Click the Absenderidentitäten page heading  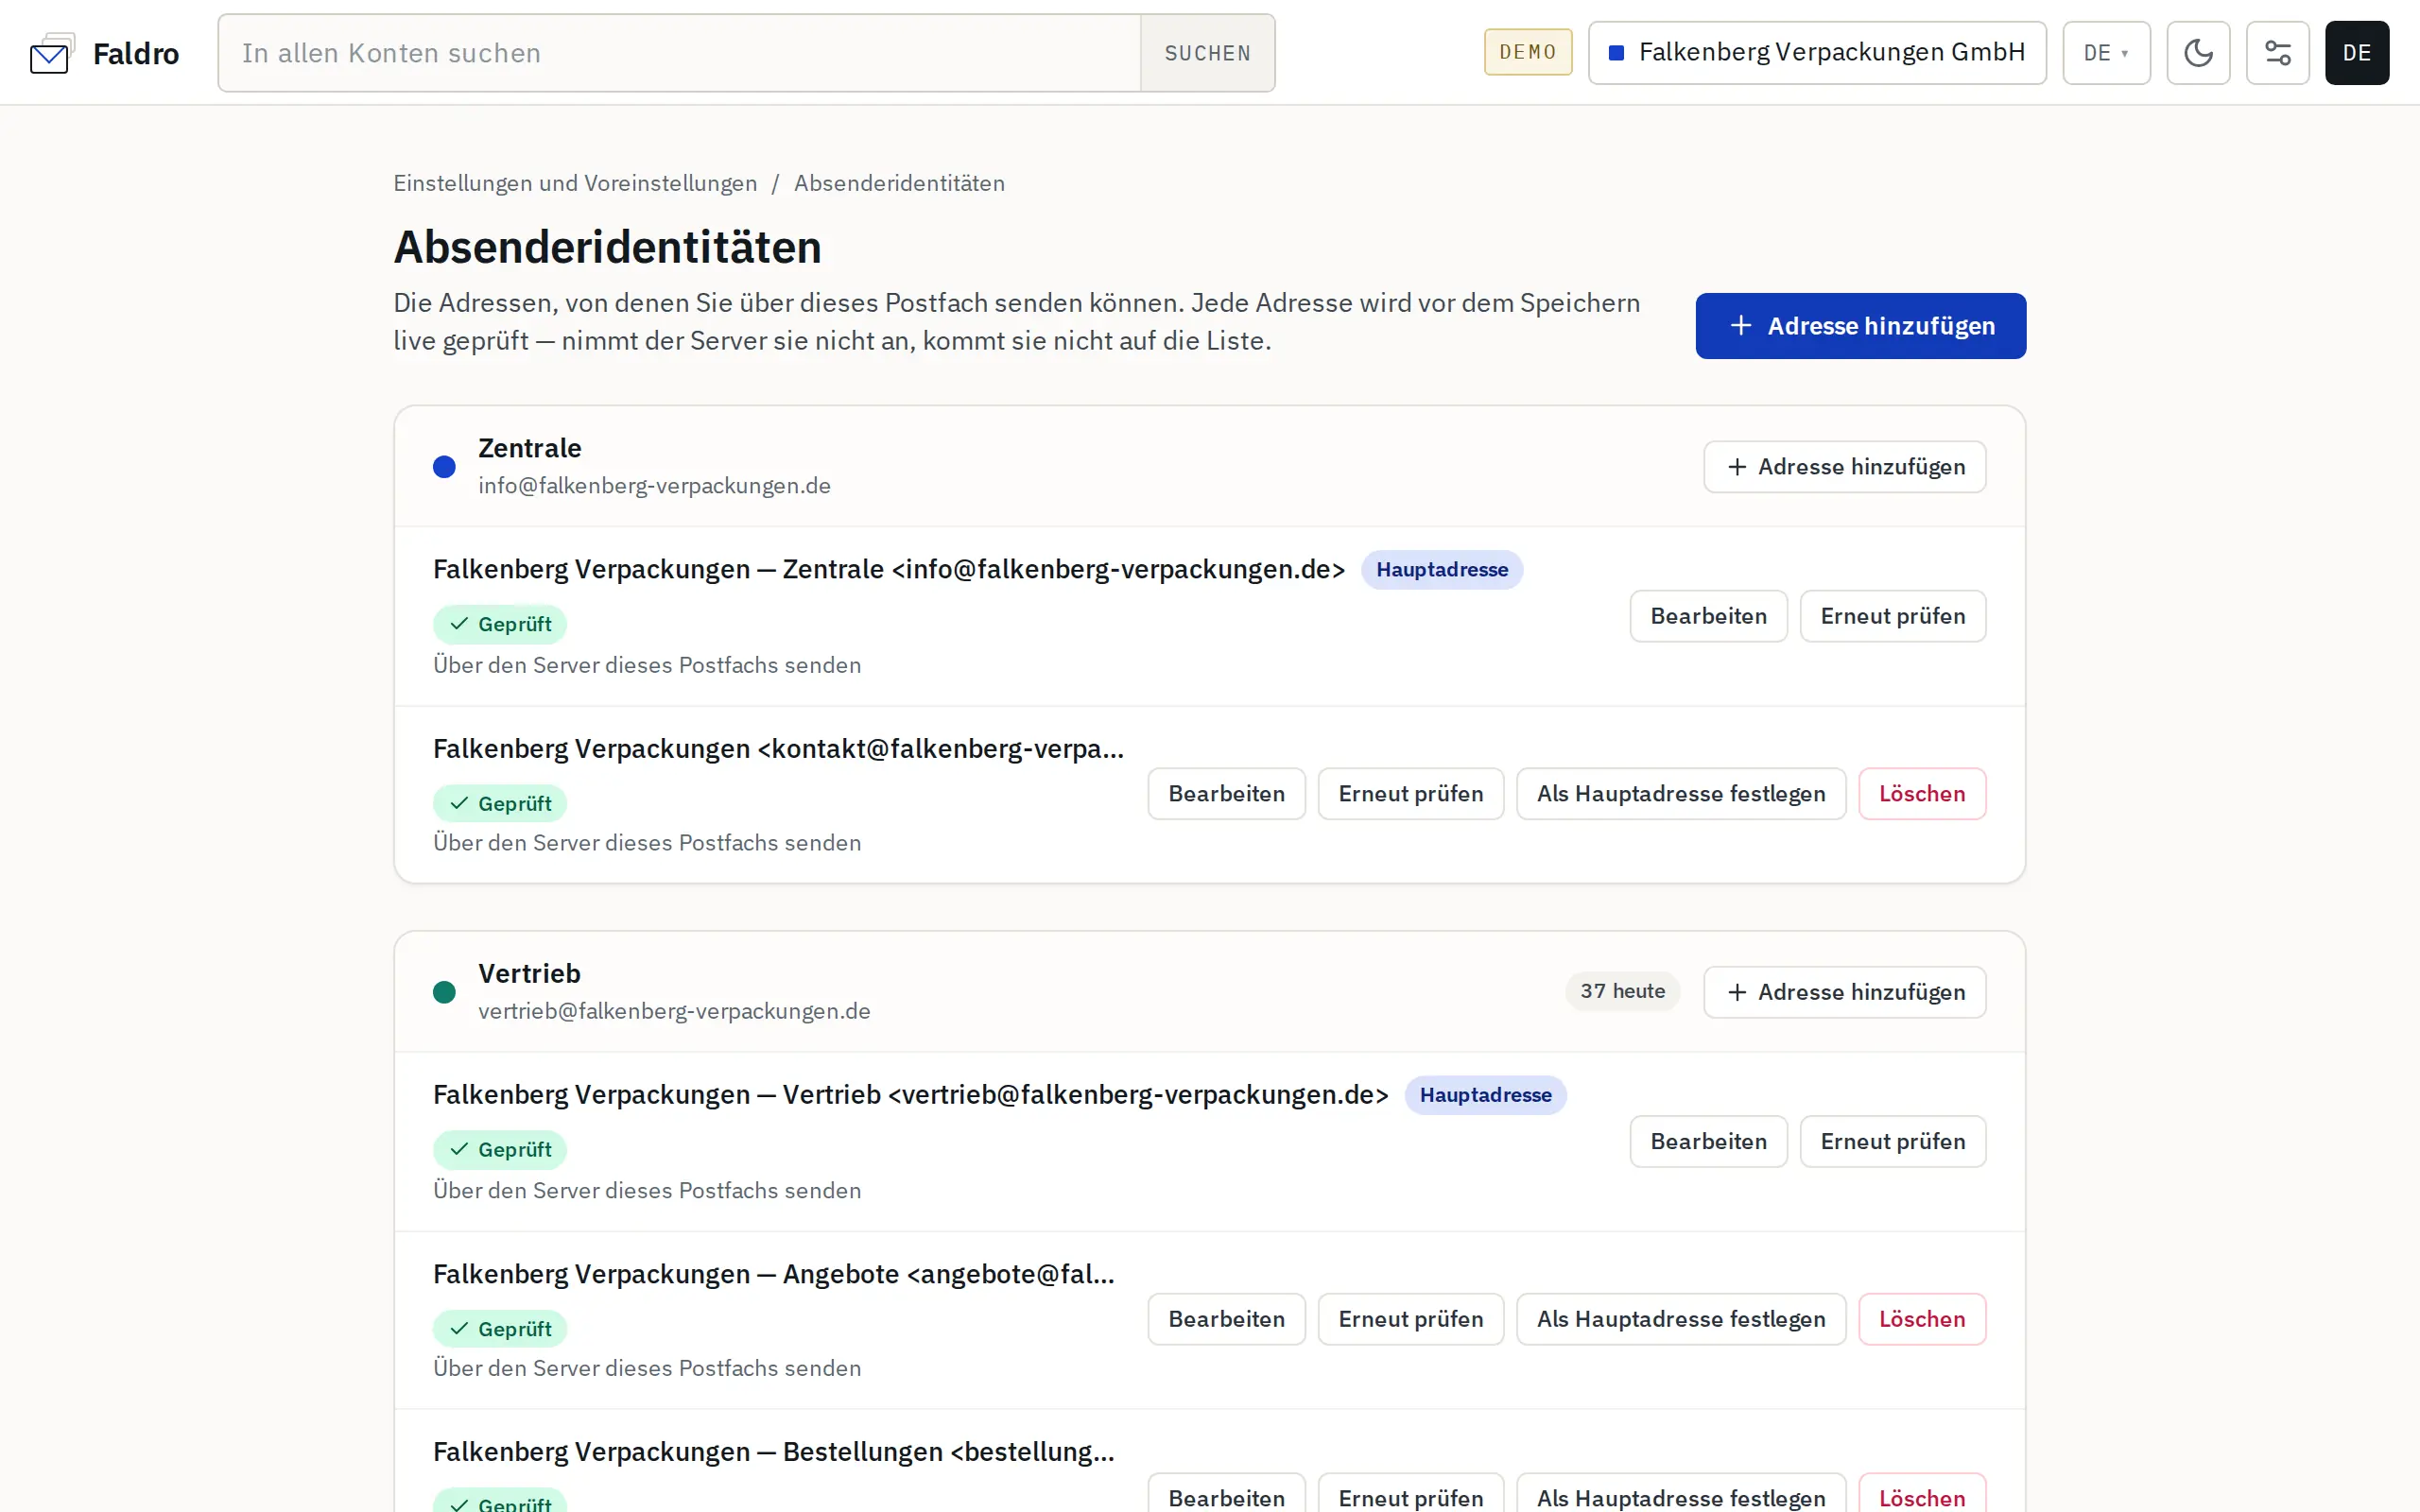[607, 247]
